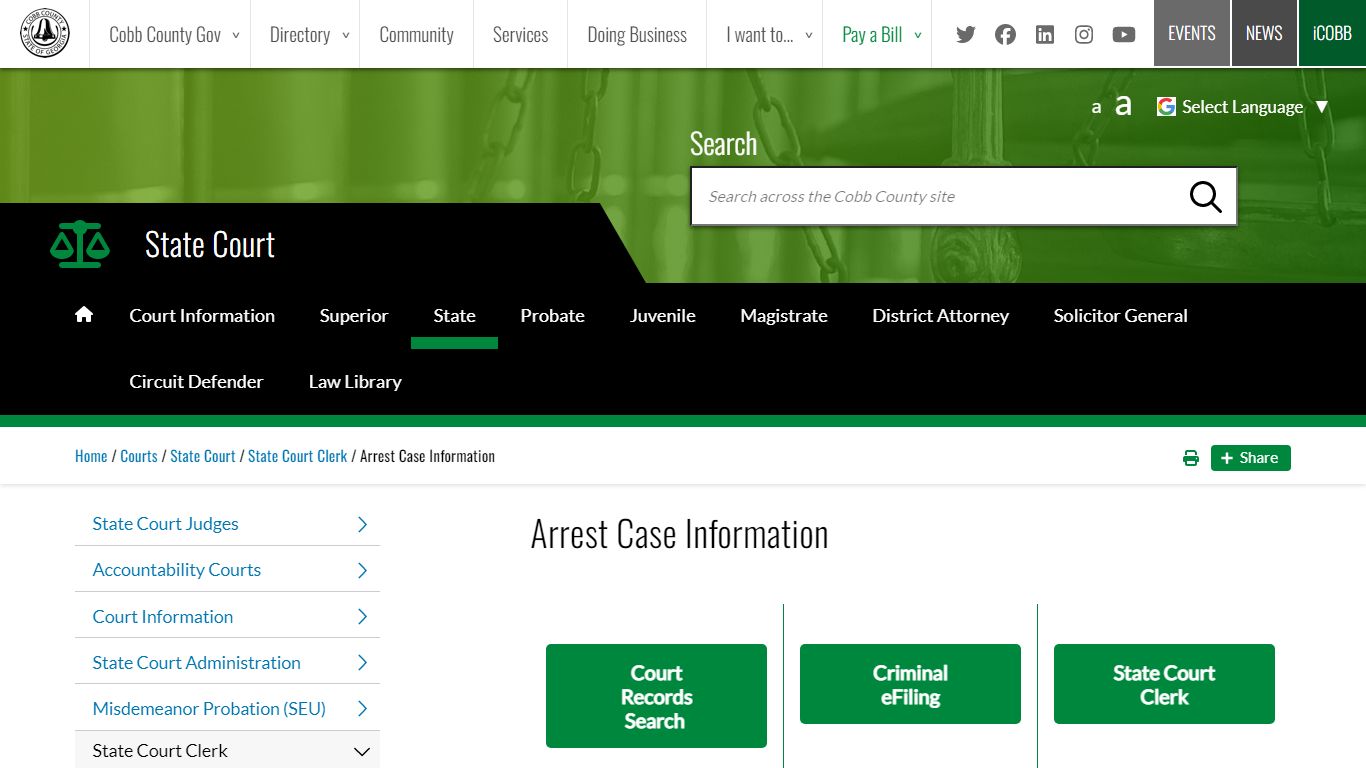Screen dimensions: 1366x768
Task: Click the search magnifier icon
Action: [x=1205, y=197]
